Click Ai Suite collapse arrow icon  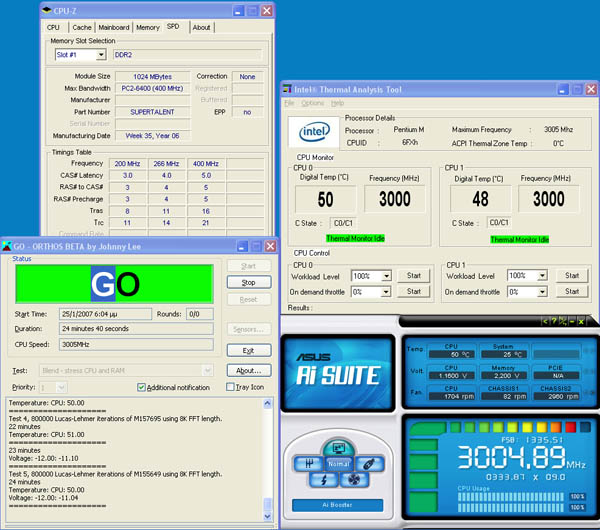coord(545,321)
